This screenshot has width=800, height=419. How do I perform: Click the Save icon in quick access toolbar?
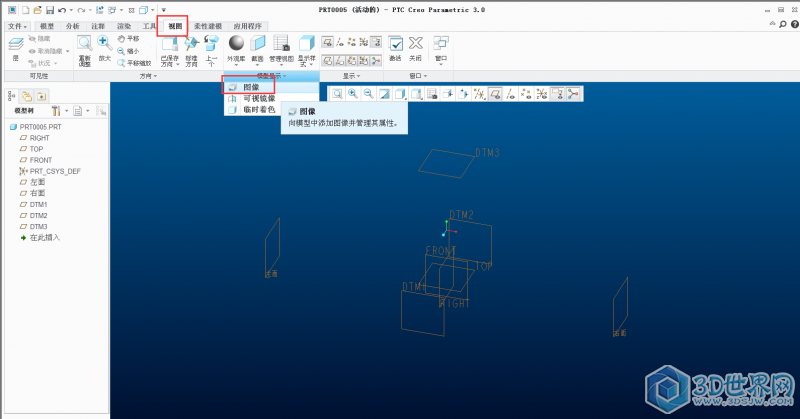[x=48, y=9]
